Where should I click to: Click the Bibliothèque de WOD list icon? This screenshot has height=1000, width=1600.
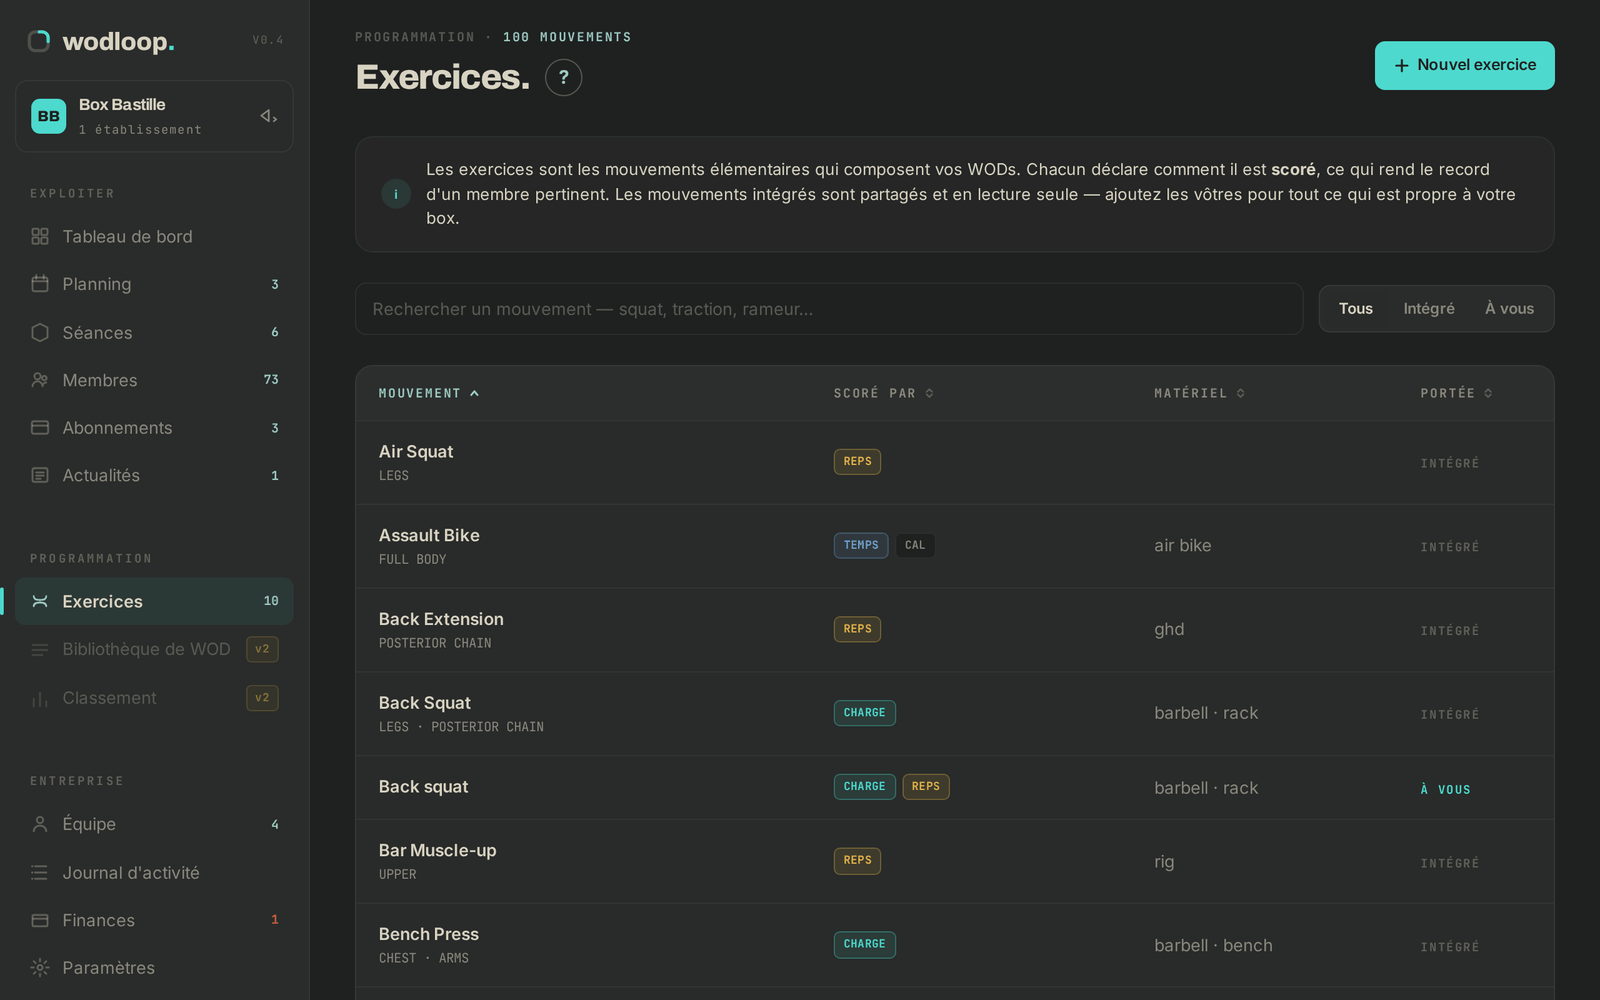[x=40, y=650]
